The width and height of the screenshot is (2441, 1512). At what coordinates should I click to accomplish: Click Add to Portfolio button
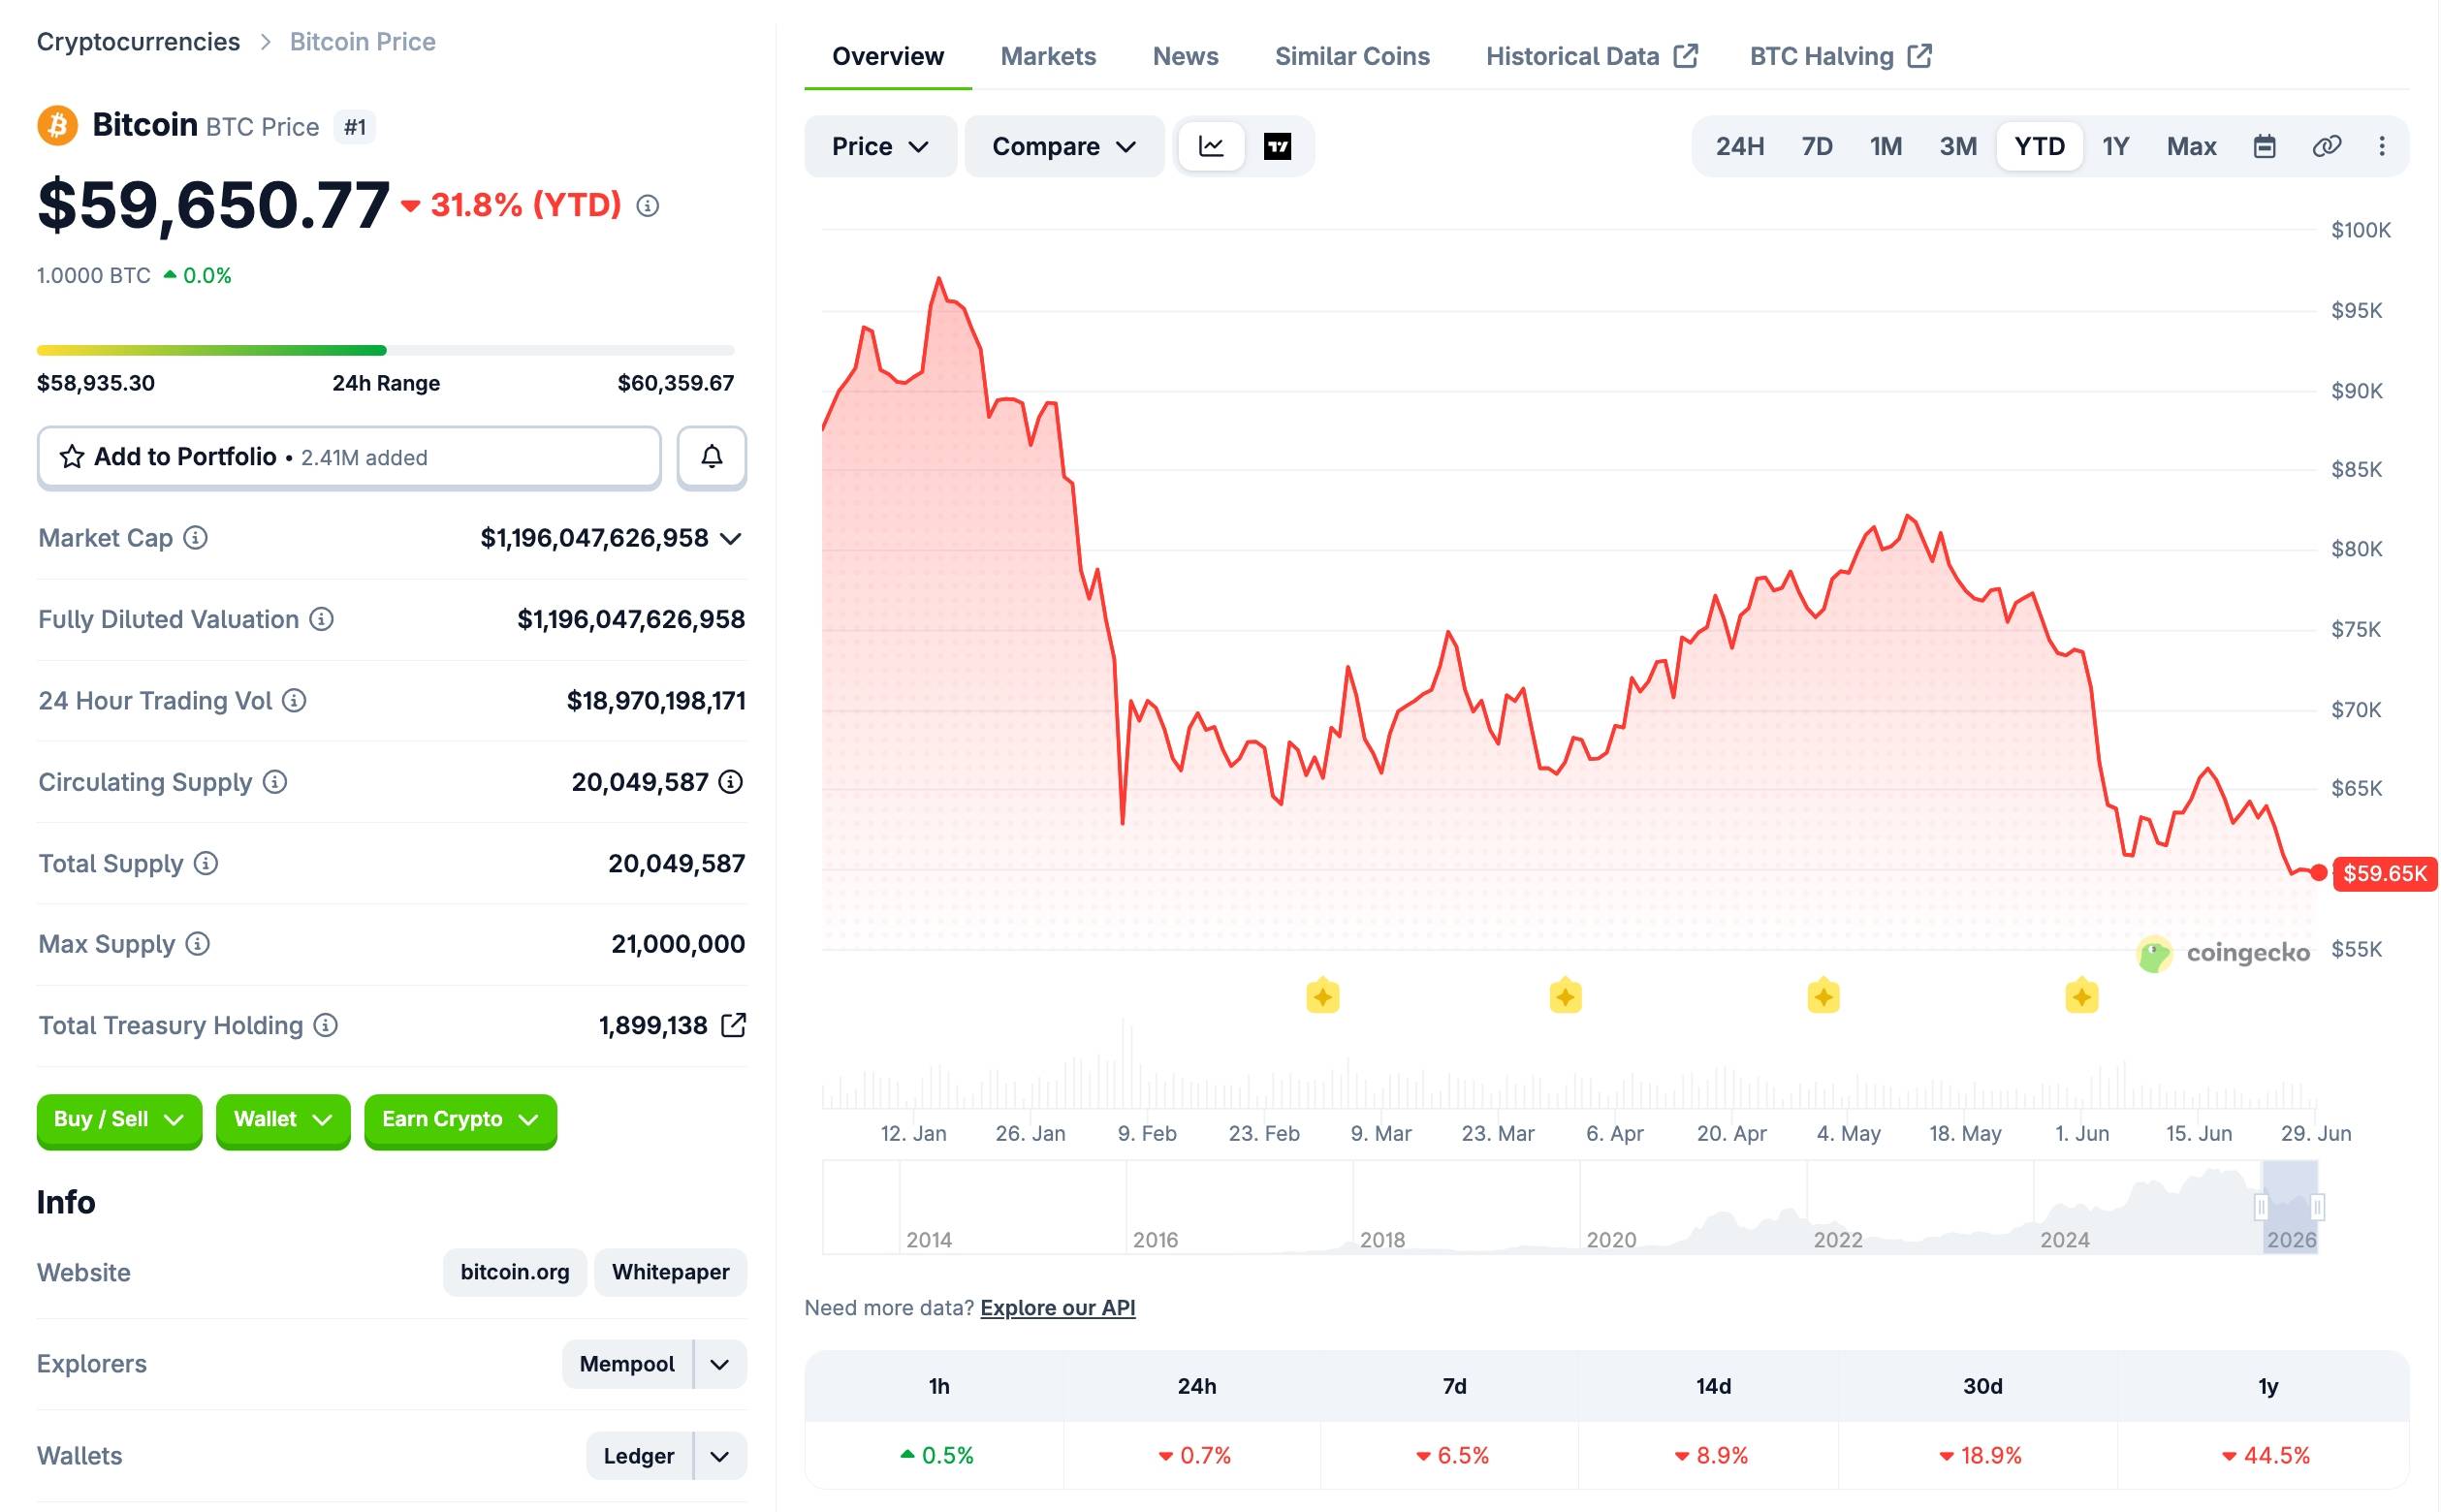349,457
